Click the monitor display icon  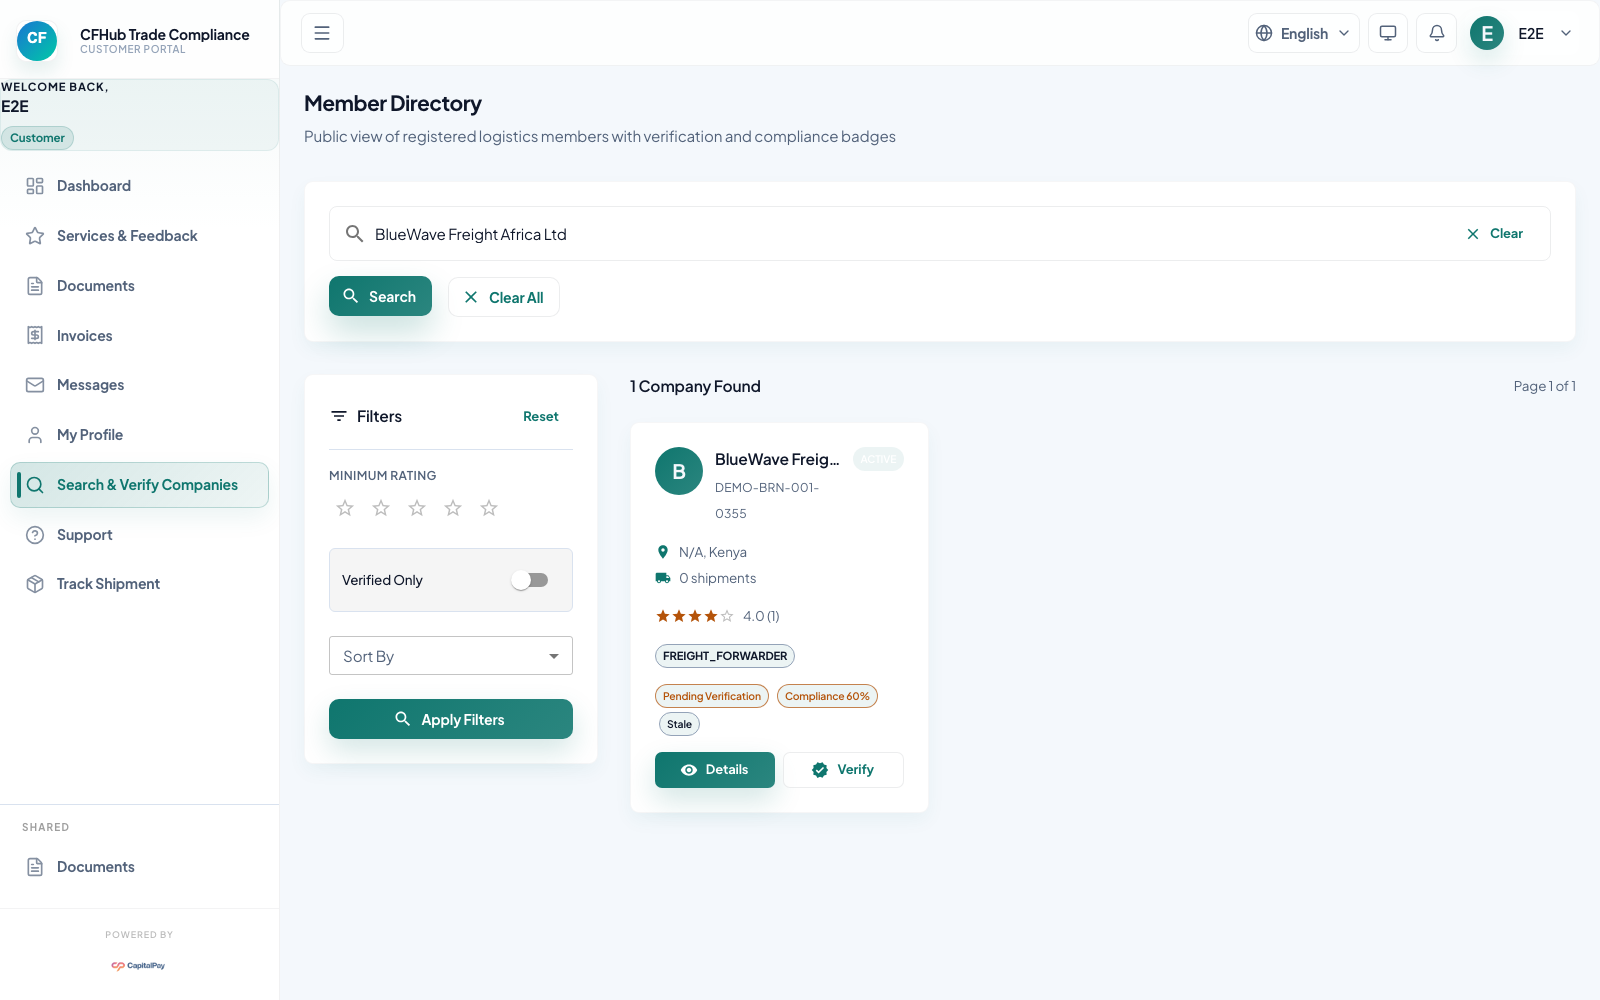(1387, 33)
